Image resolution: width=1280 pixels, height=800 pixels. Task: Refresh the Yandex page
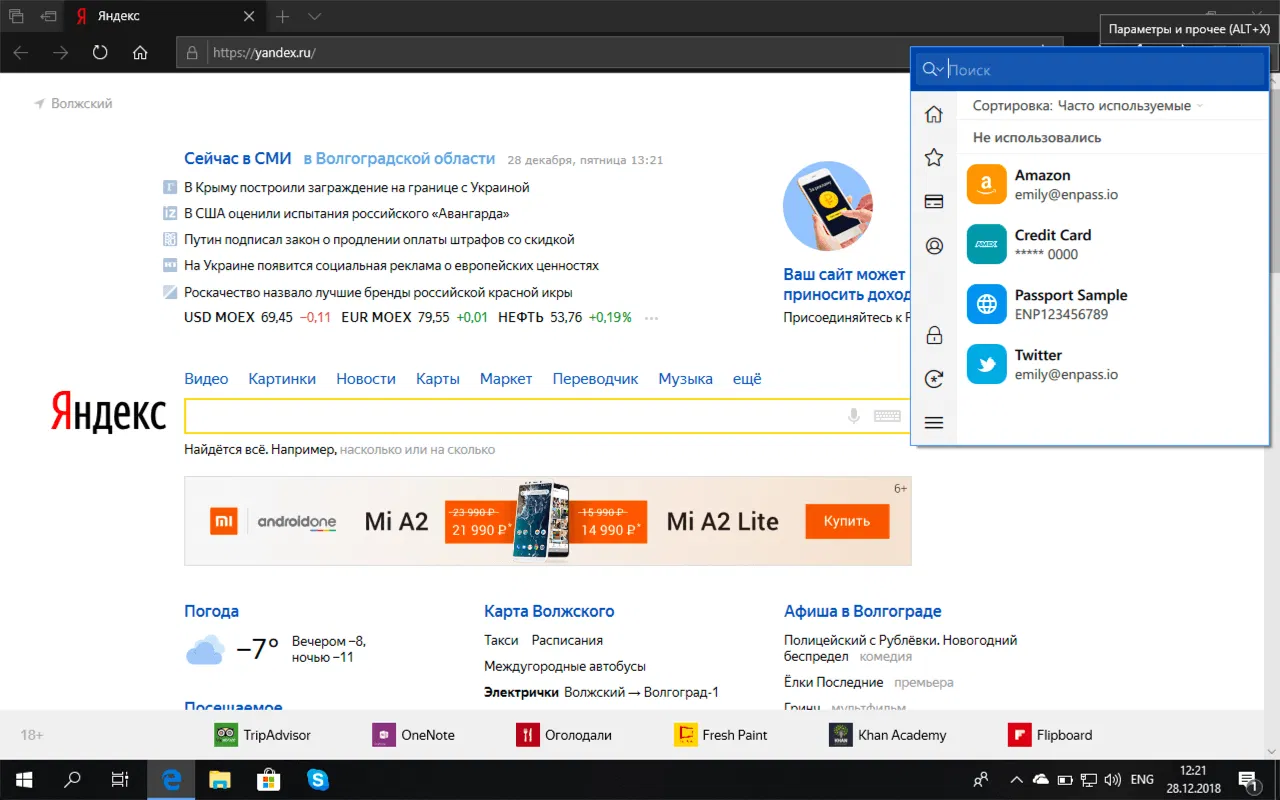[100, 53]
